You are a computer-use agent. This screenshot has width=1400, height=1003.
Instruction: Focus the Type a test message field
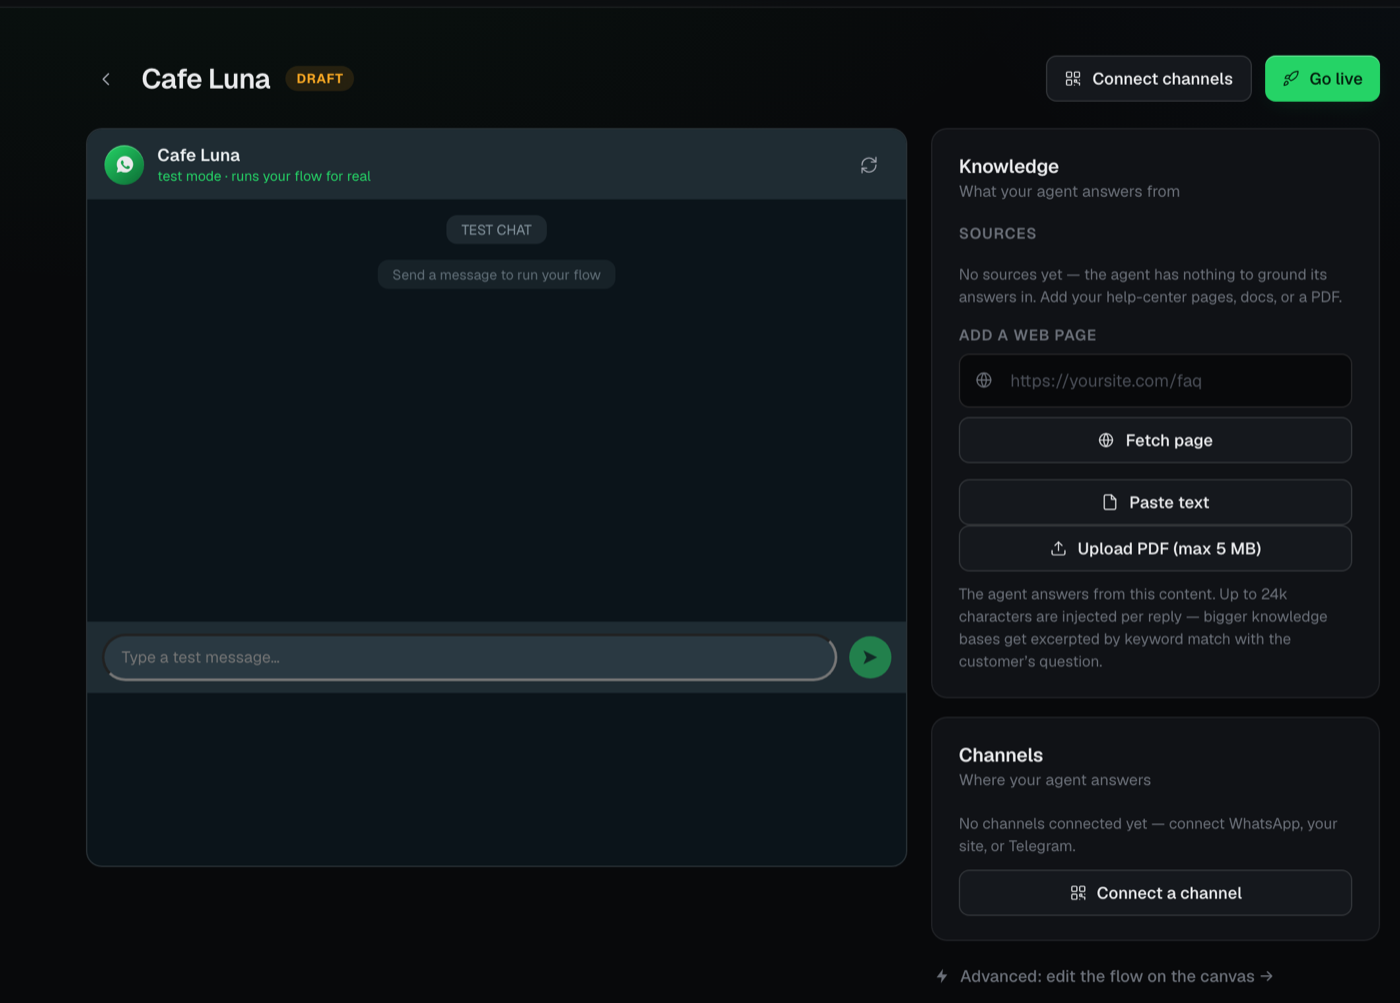pyautogui.click(x=470, y=657)
